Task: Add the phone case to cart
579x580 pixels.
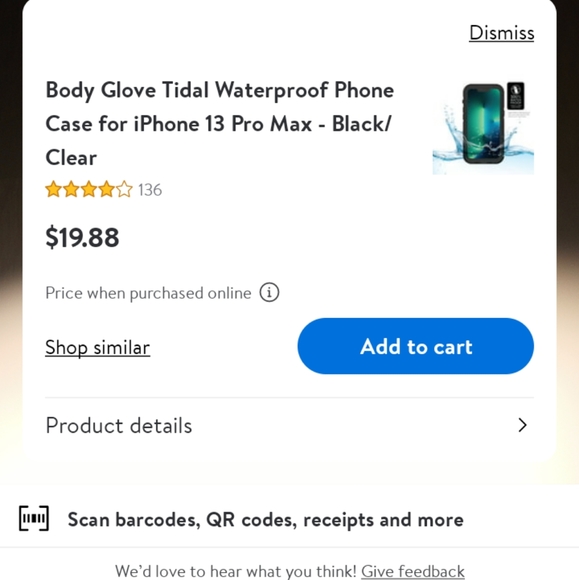Action: [415, 346]
